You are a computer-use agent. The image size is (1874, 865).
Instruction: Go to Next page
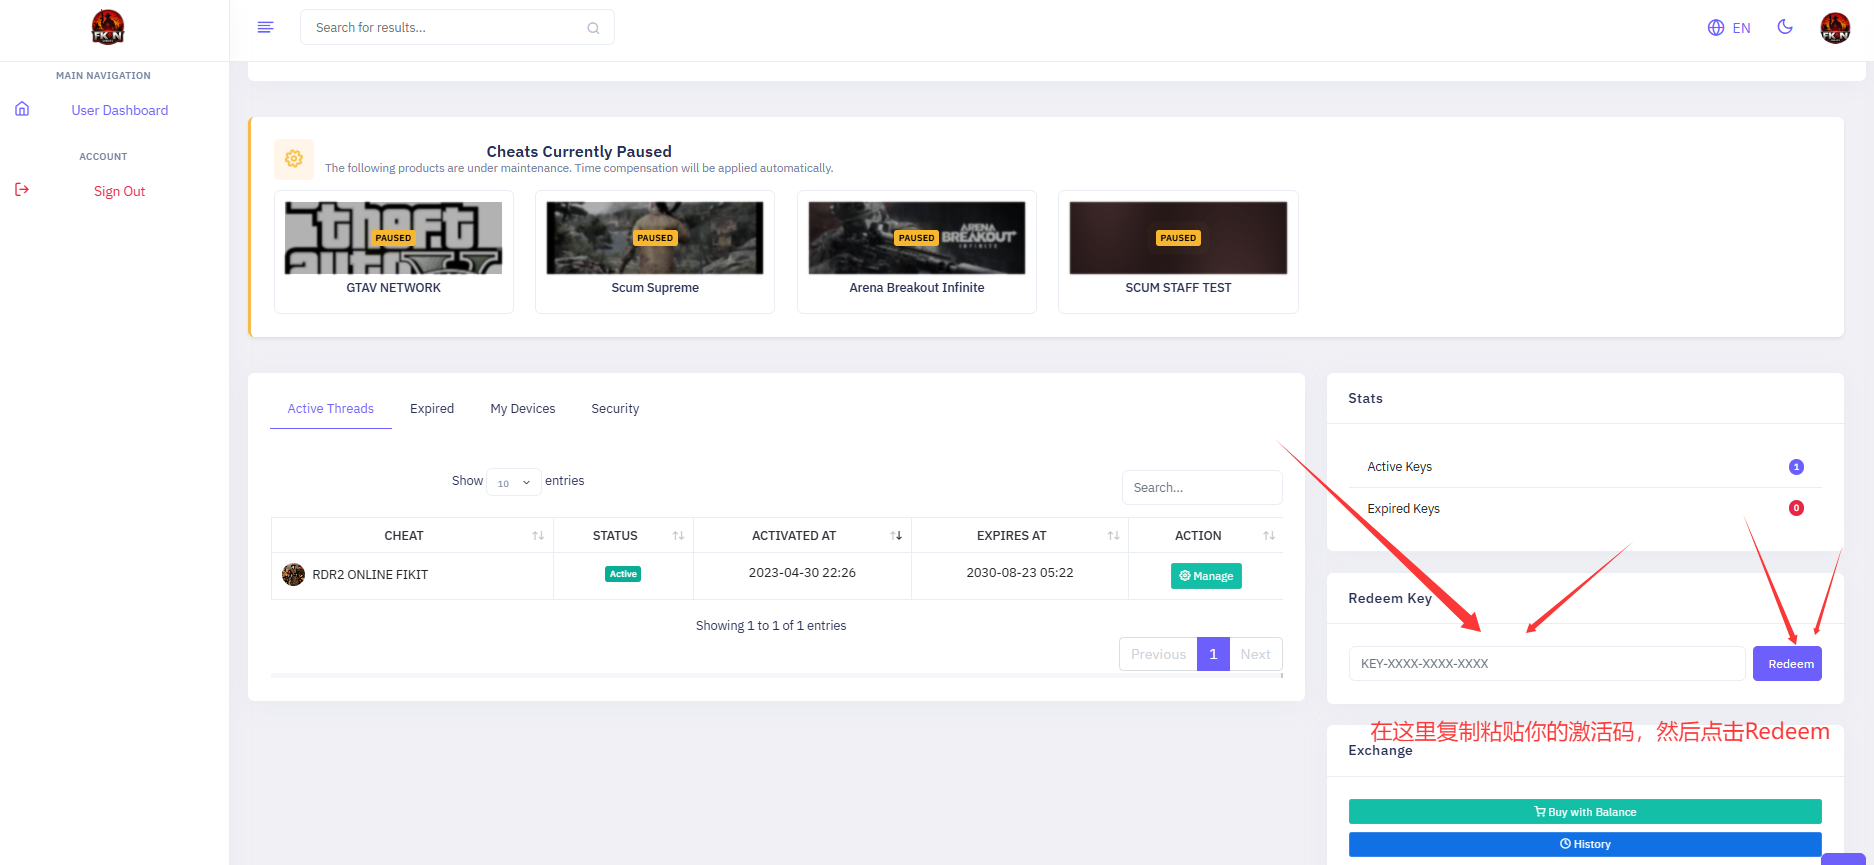click(1256, 654)
